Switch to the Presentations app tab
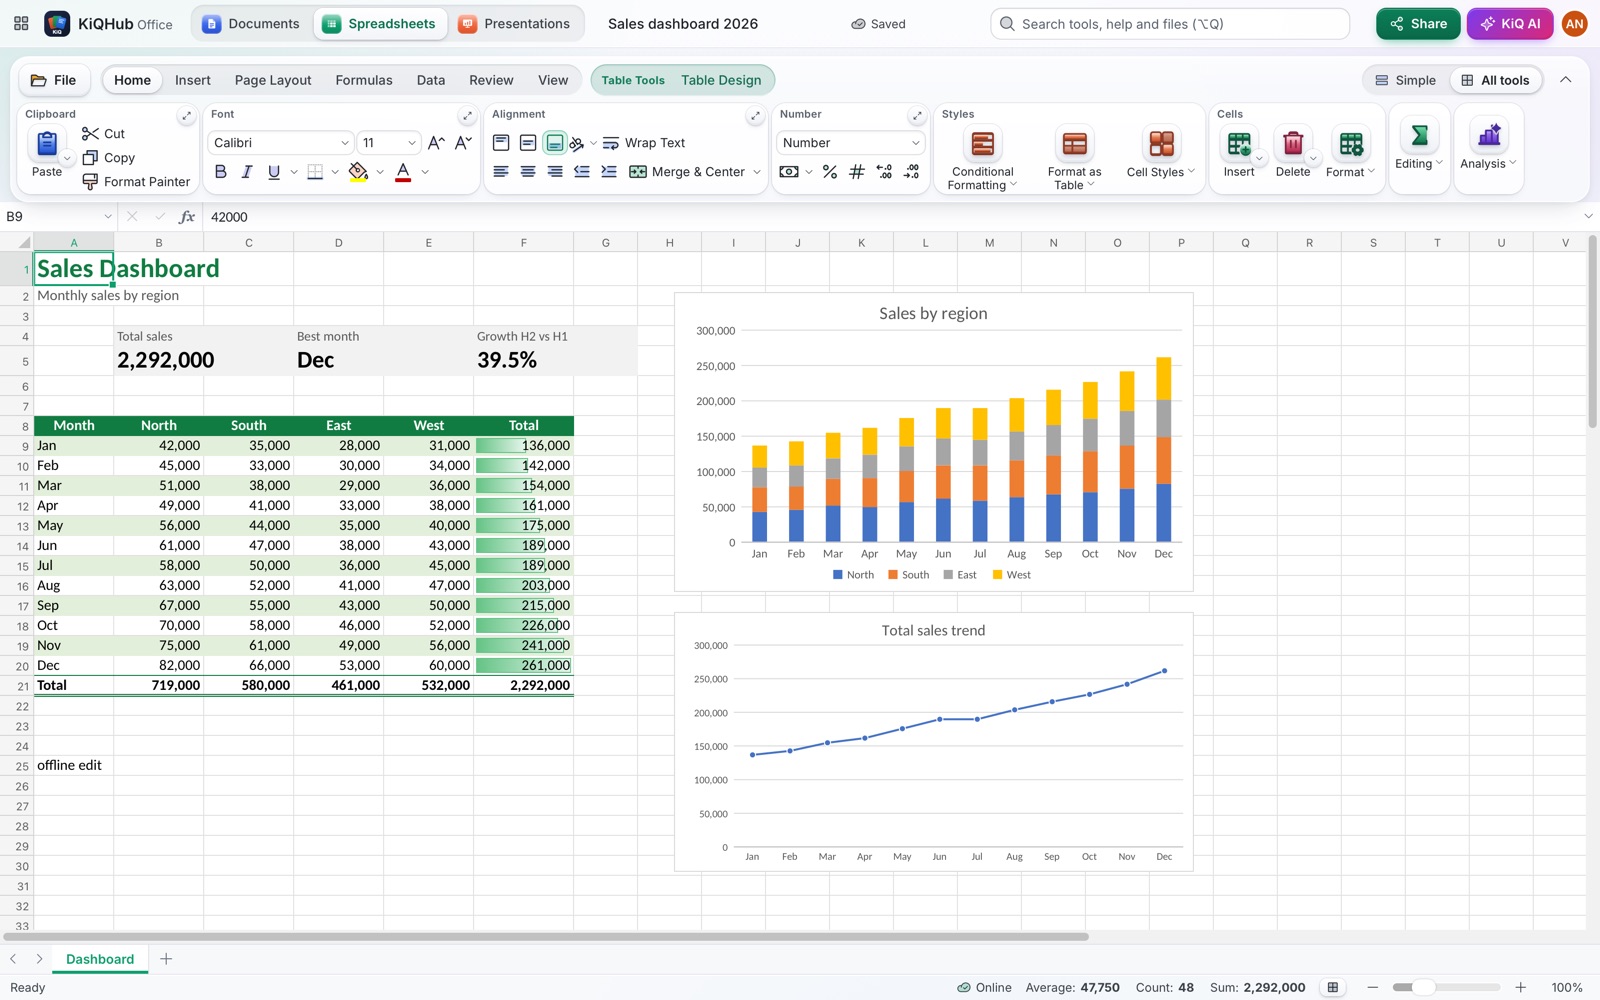 pyautogui.click(x=515, y=24)
